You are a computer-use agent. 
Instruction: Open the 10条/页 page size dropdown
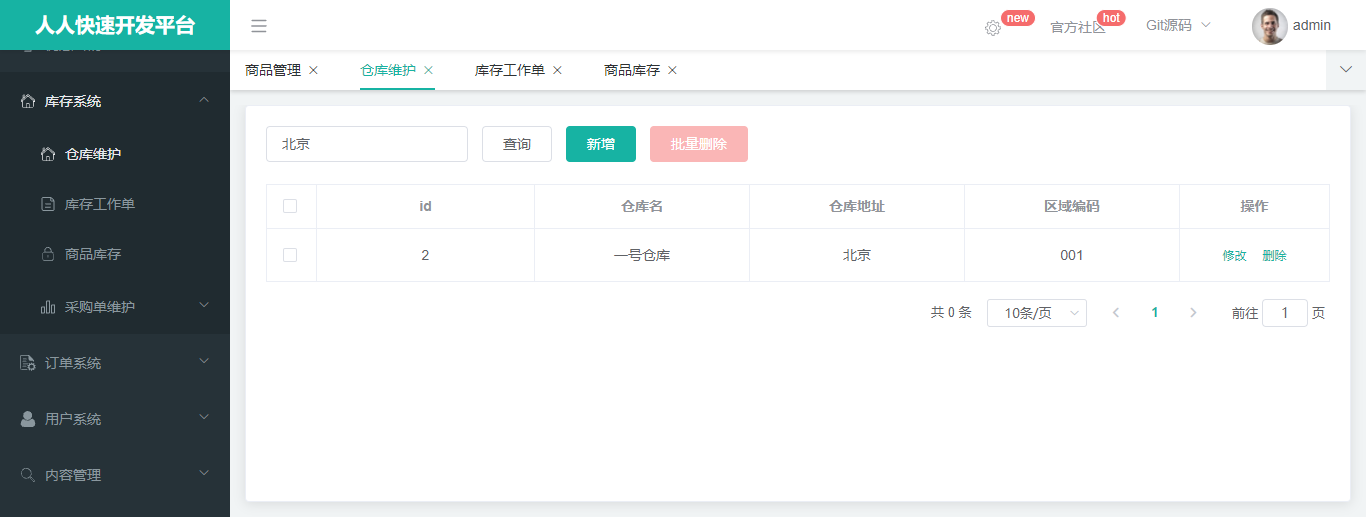[1037, 313]
